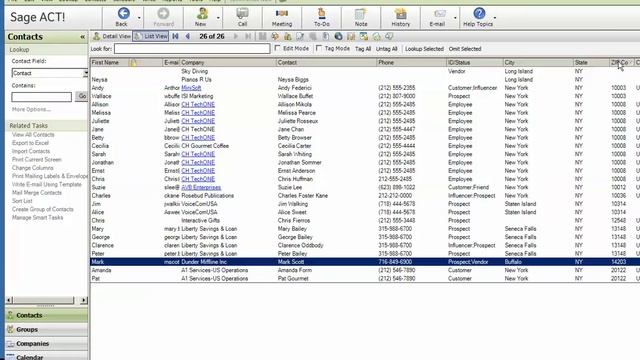Click the Tag All button
Image resolution: width=640 pixels, height=360 pixels.
(x=363, y=49)
